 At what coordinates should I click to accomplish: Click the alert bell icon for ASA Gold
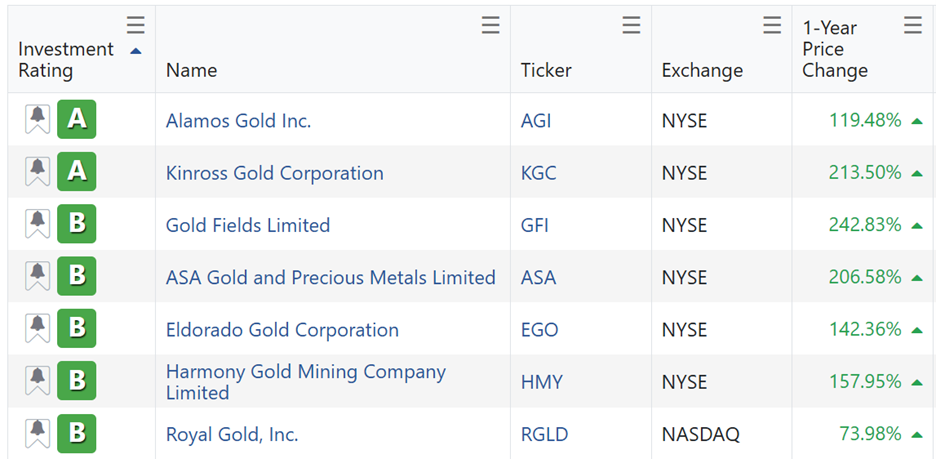(38, 277)
